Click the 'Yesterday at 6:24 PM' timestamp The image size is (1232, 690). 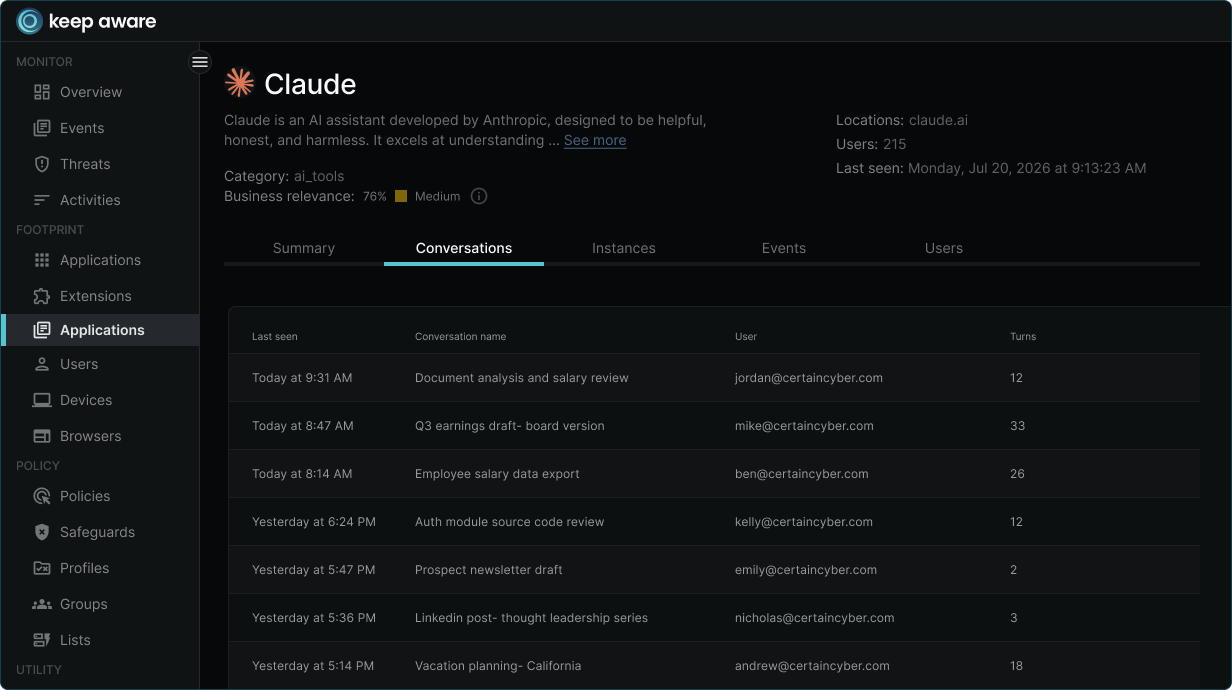(314, 522)
